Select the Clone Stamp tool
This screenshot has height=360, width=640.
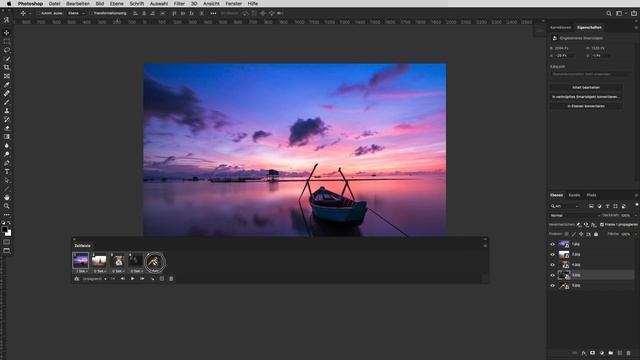(x=7, y=111)
